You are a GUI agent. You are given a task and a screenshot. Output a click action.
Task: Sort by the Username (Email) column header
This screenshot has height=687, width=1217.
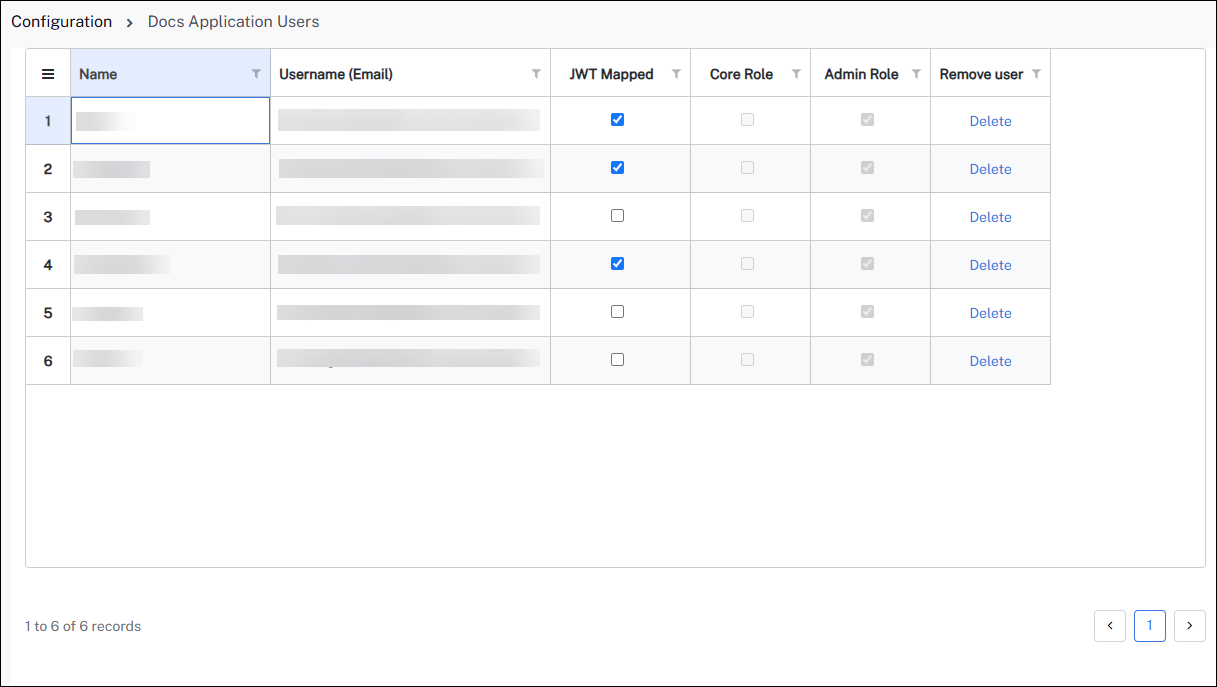click(x=336, y=74)
